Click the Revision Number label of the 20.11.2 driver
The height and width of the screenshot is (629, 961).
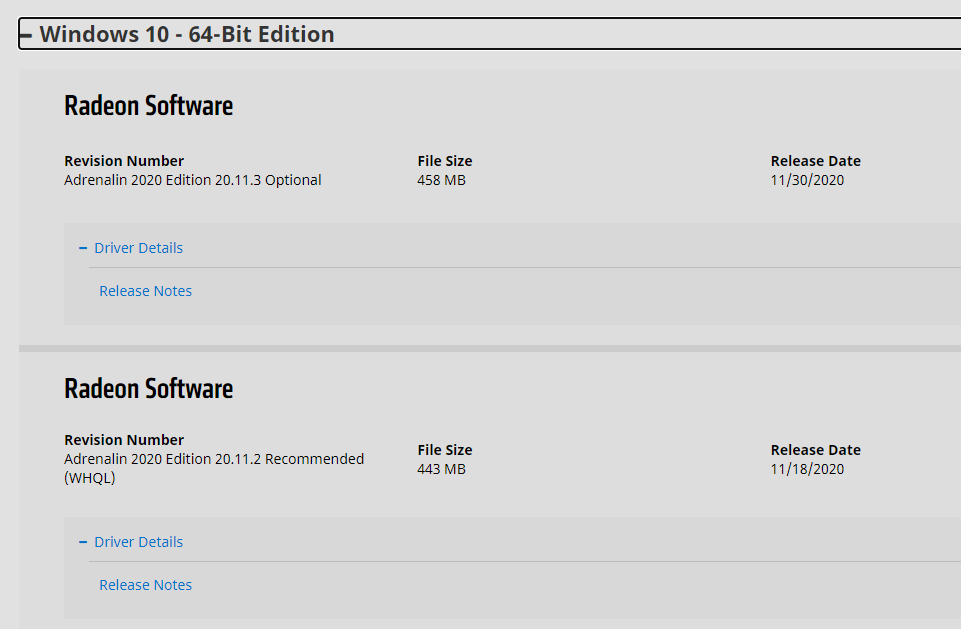[124, 440]
